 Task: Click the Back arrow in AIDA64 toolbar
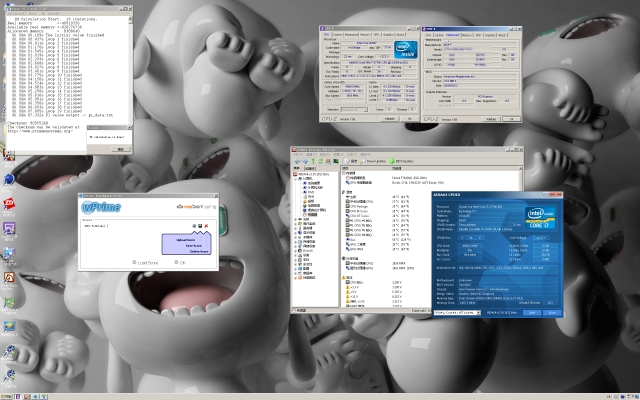[x=297, y=161]
